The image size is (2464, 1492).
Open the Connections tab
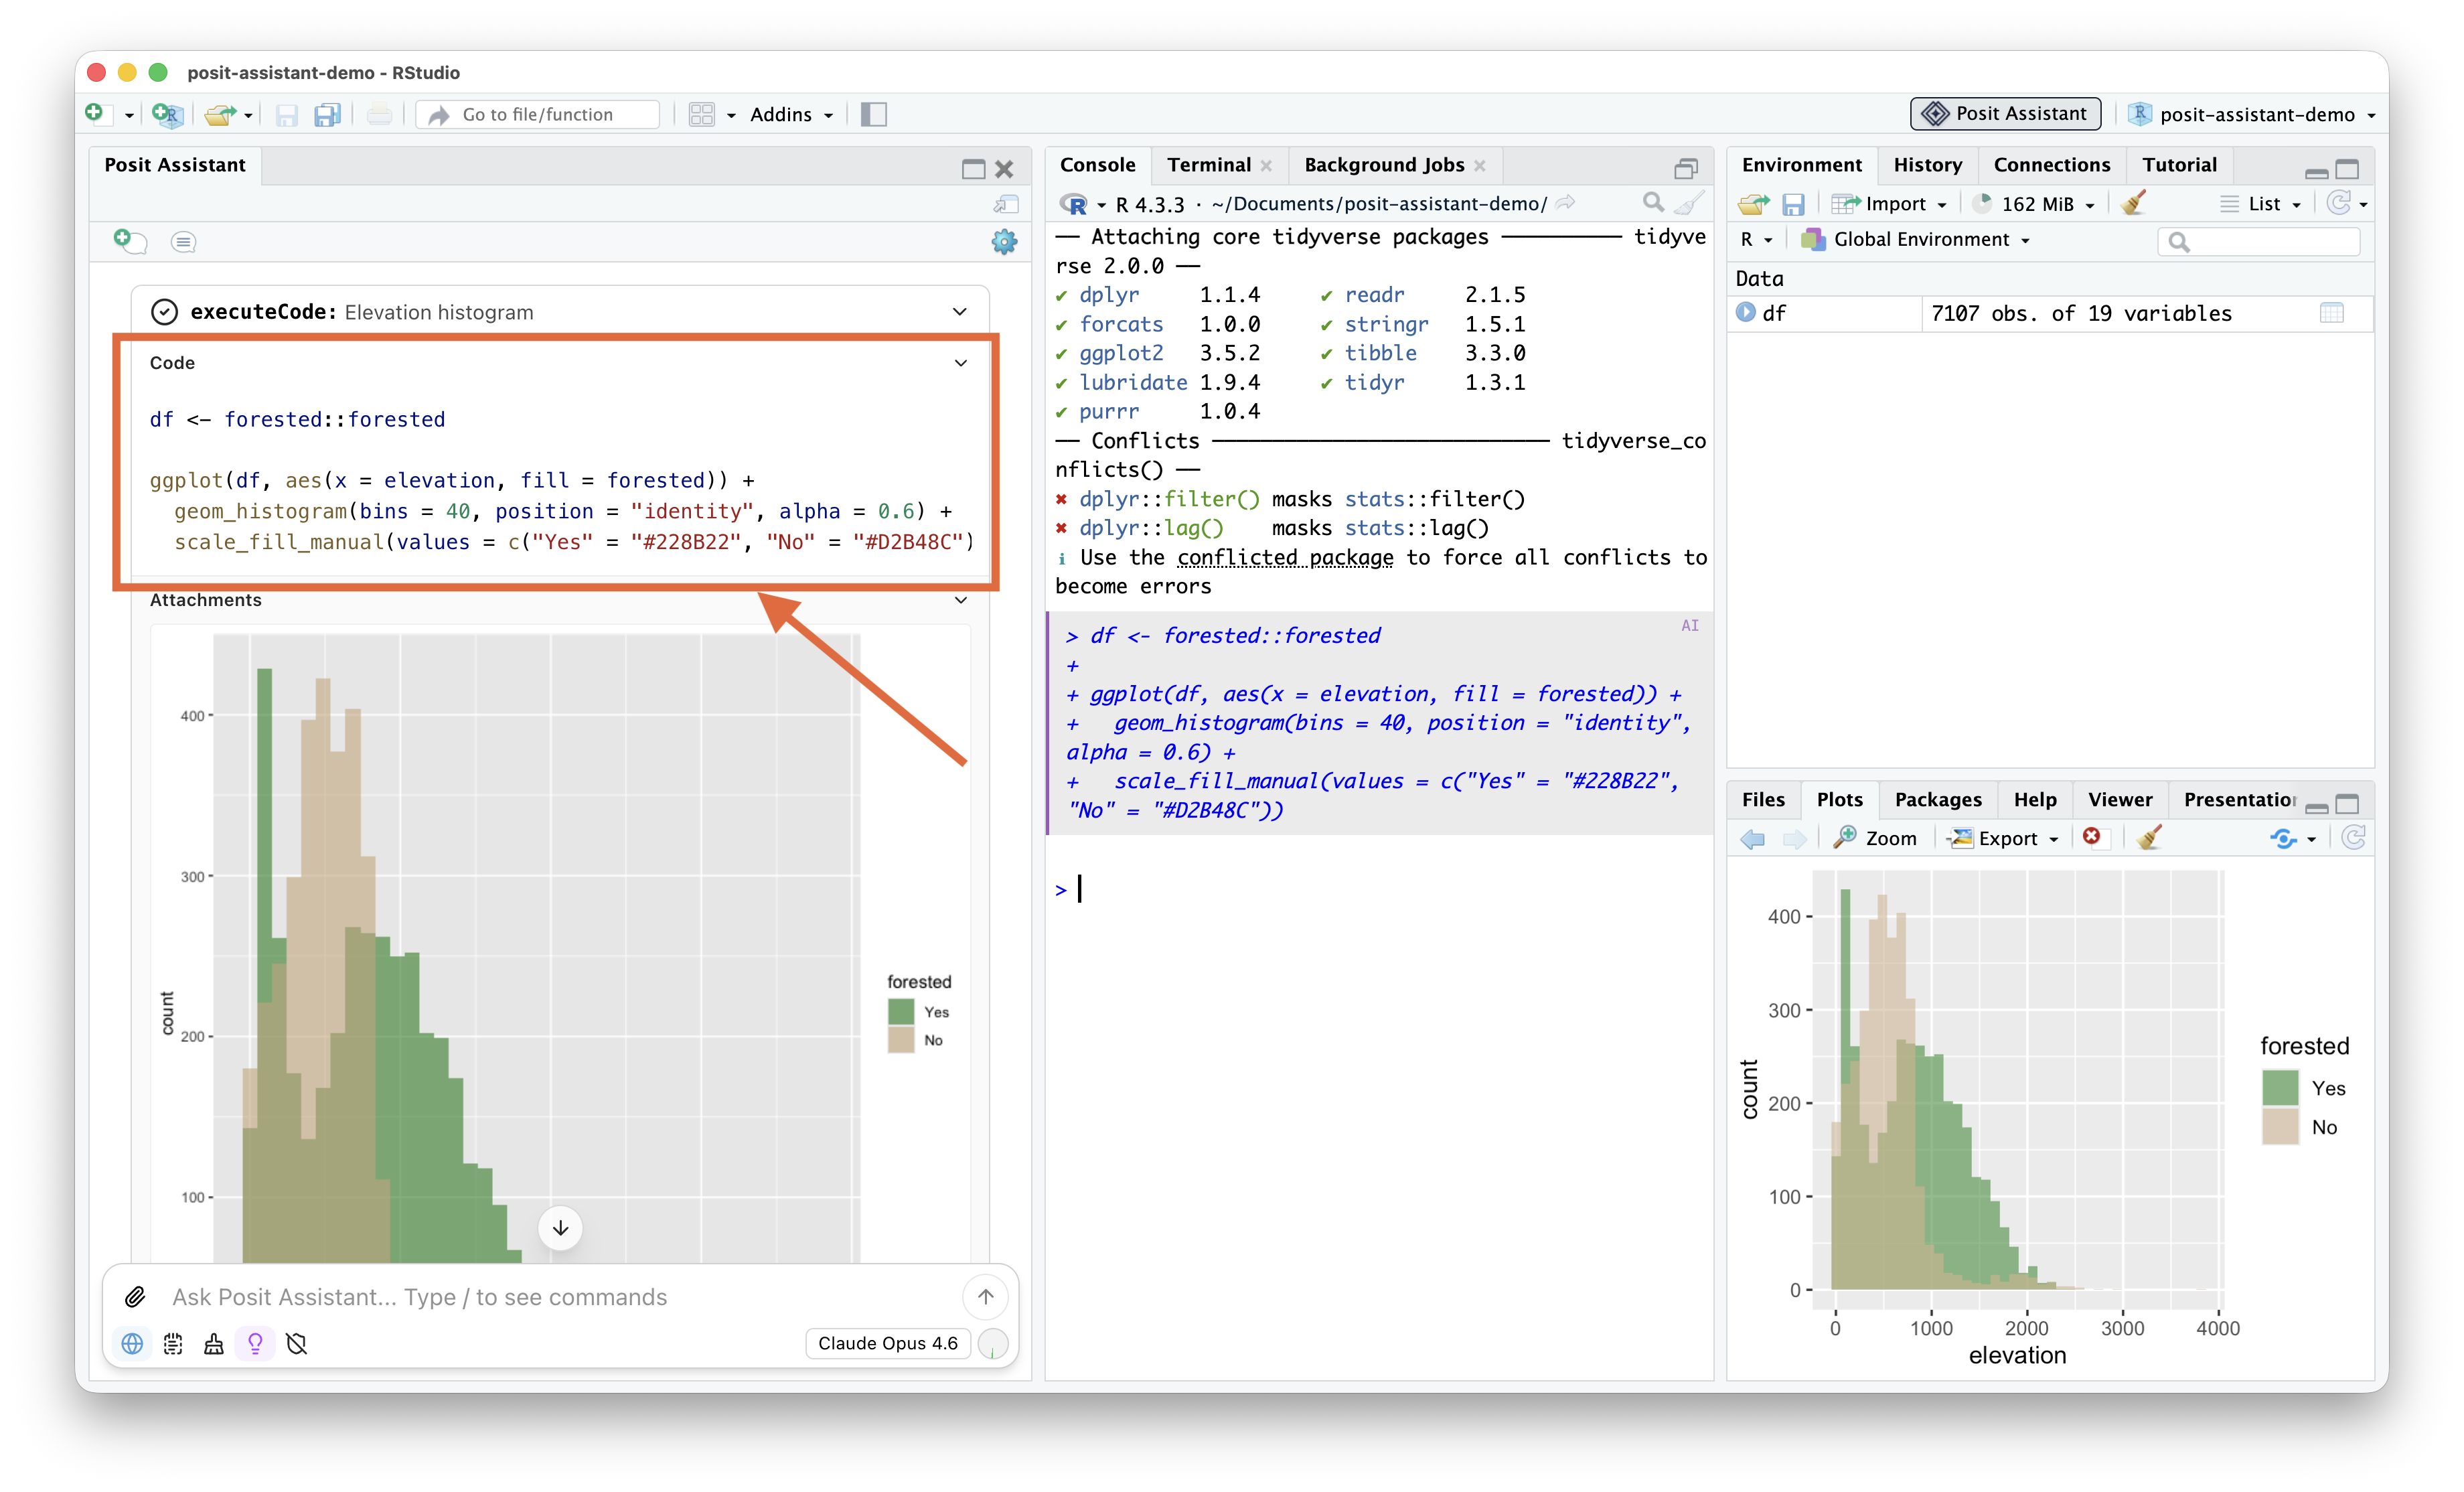pyautogui.click(x=2051, y=165)
